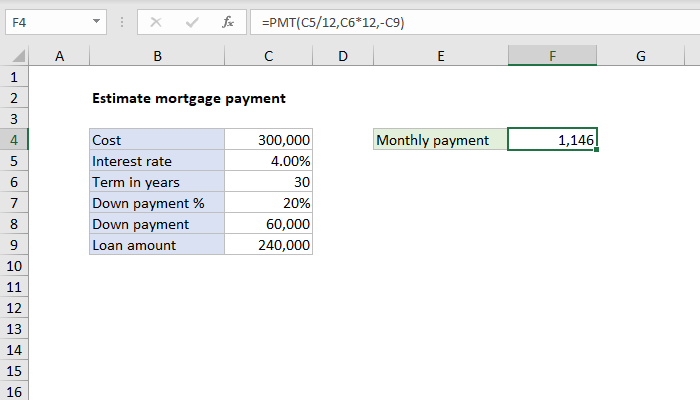Select row 15 header
700x400 pixels.
coord(14,371)
